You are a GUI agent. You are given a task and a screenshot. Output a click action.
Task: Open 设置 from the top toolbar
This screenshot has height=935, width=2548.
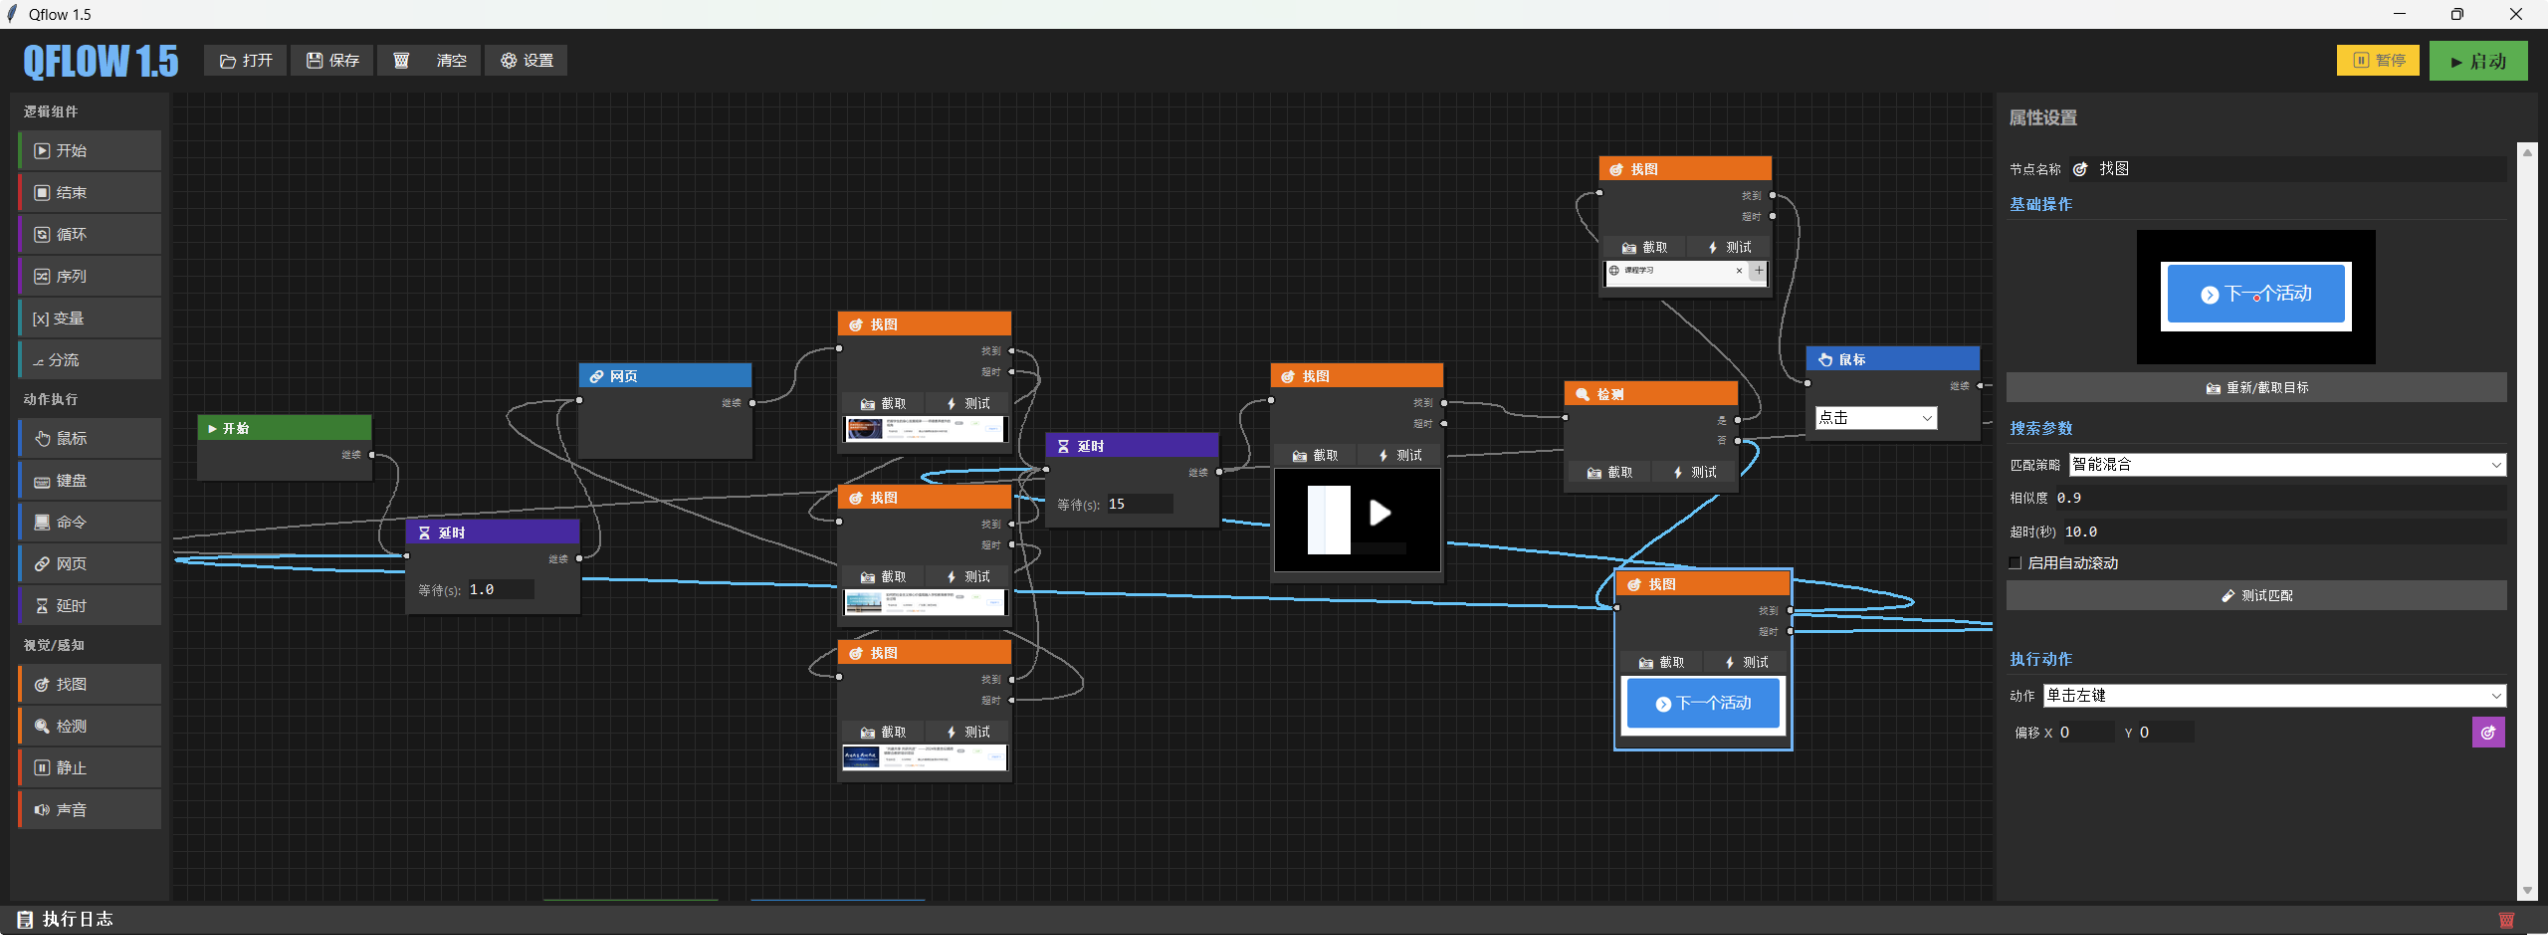coord(527,60)
